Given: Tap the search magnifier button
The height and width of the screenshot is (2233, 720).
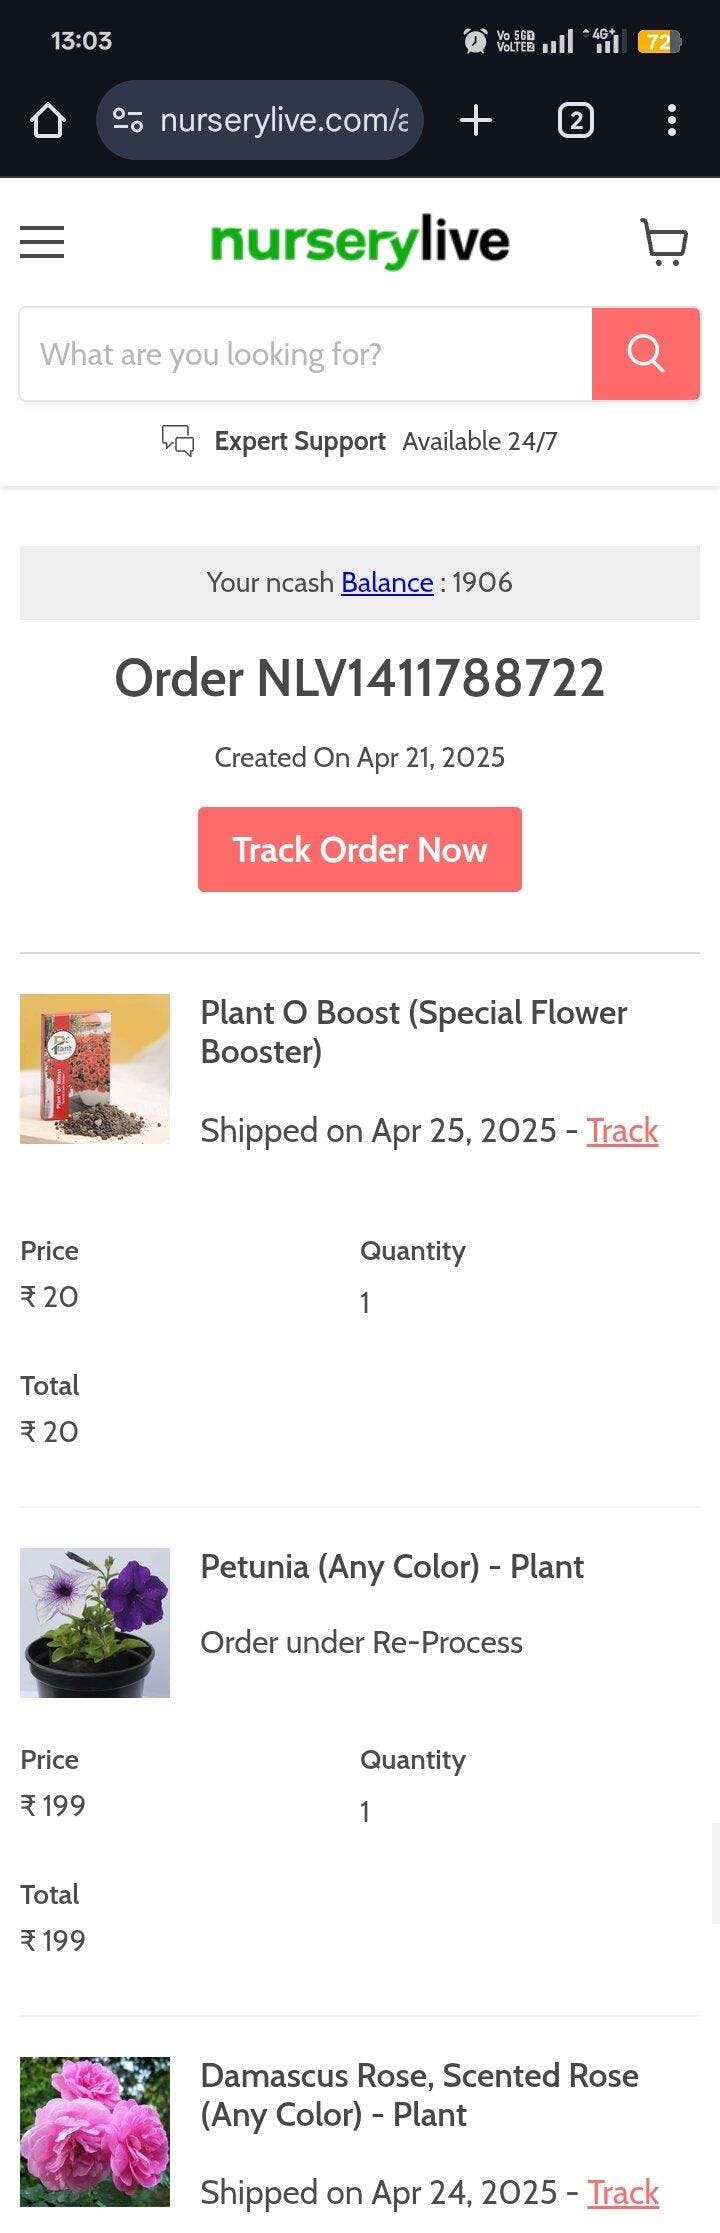Looking at the screenshot, I should 645,354.
